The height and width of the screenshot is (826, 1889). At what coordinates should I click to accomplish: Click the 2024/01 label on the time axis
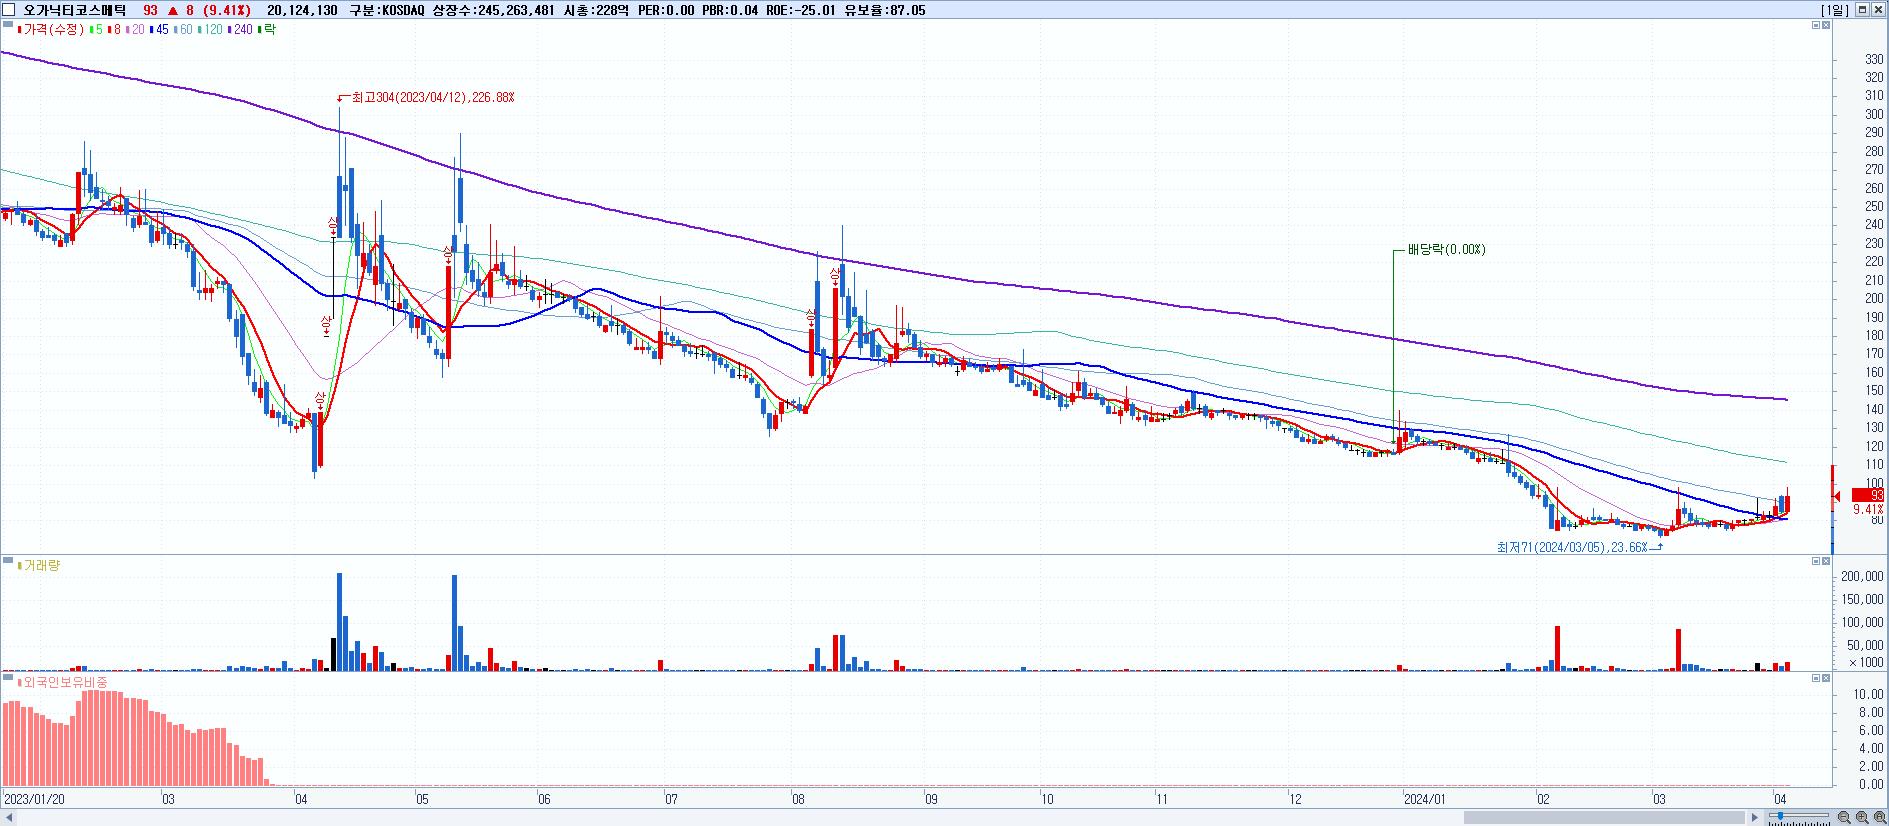tap(1425, 800)
